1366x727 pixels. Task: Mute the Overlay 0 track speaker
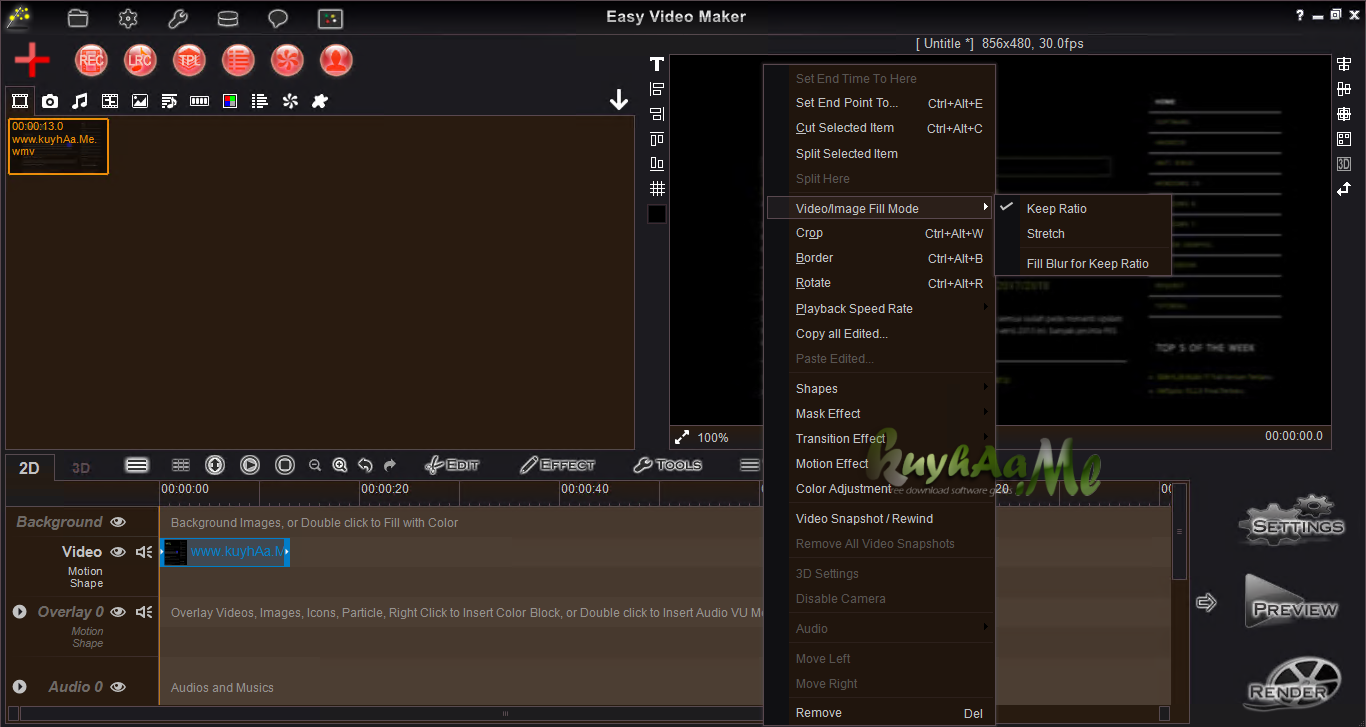144,612
